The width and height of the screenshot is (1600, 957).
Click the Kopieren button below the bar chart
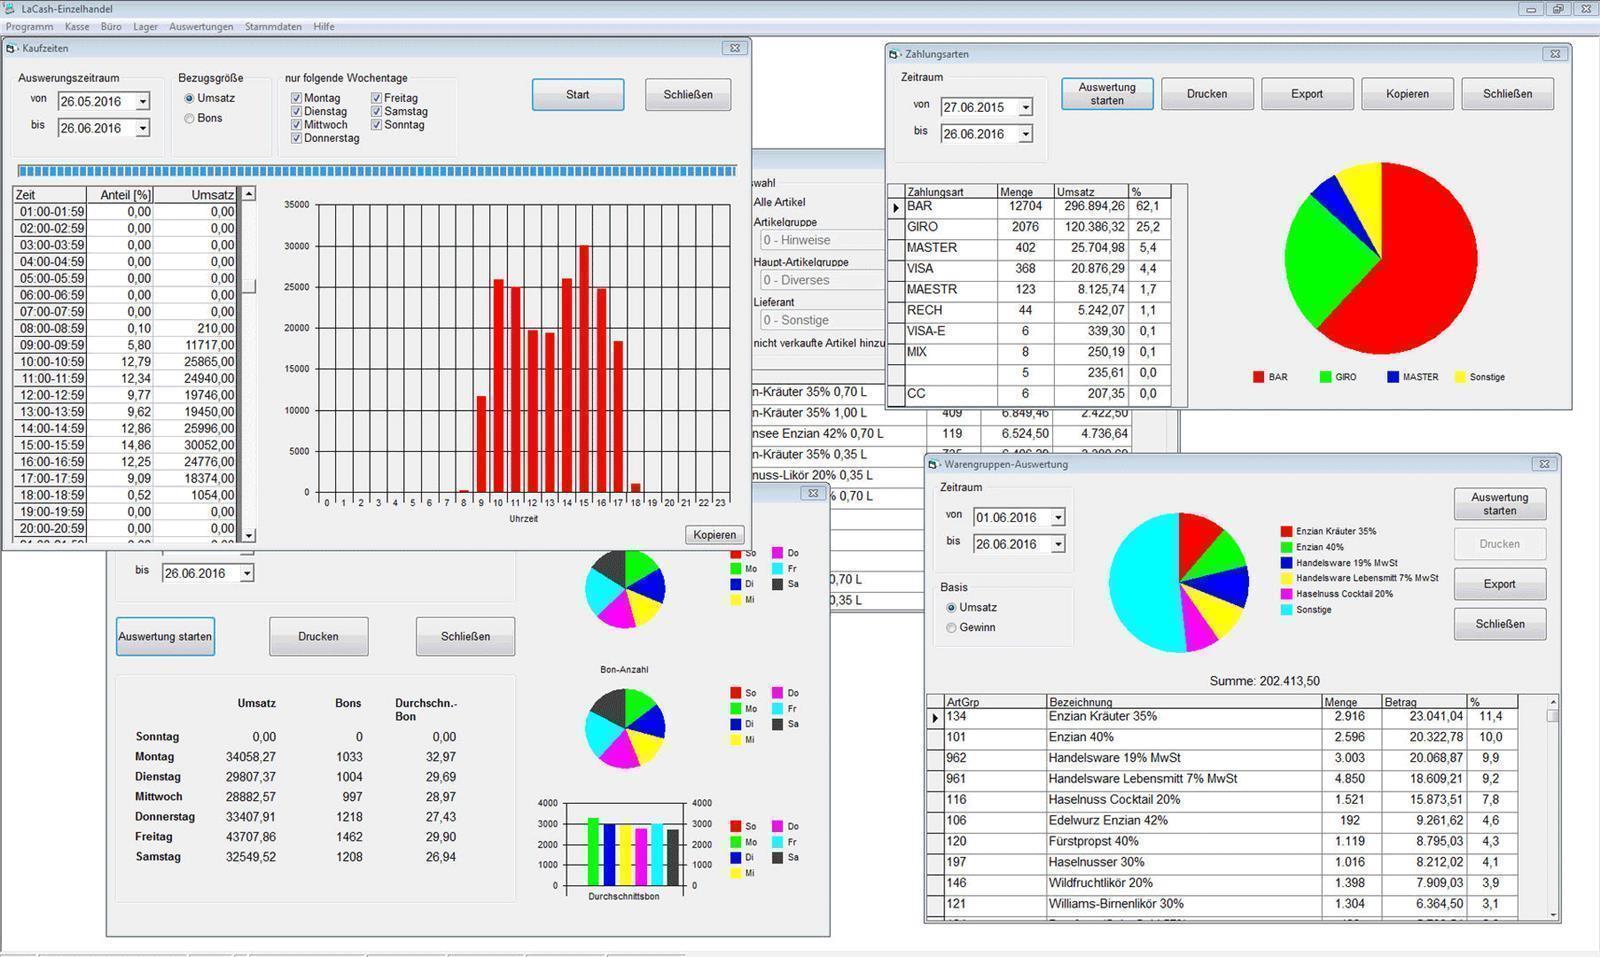coord(714,535)
